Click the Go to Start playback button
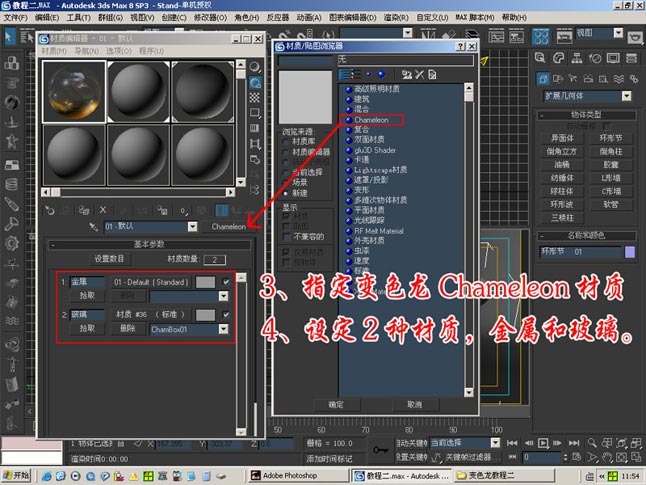 [x=512, y=443]
